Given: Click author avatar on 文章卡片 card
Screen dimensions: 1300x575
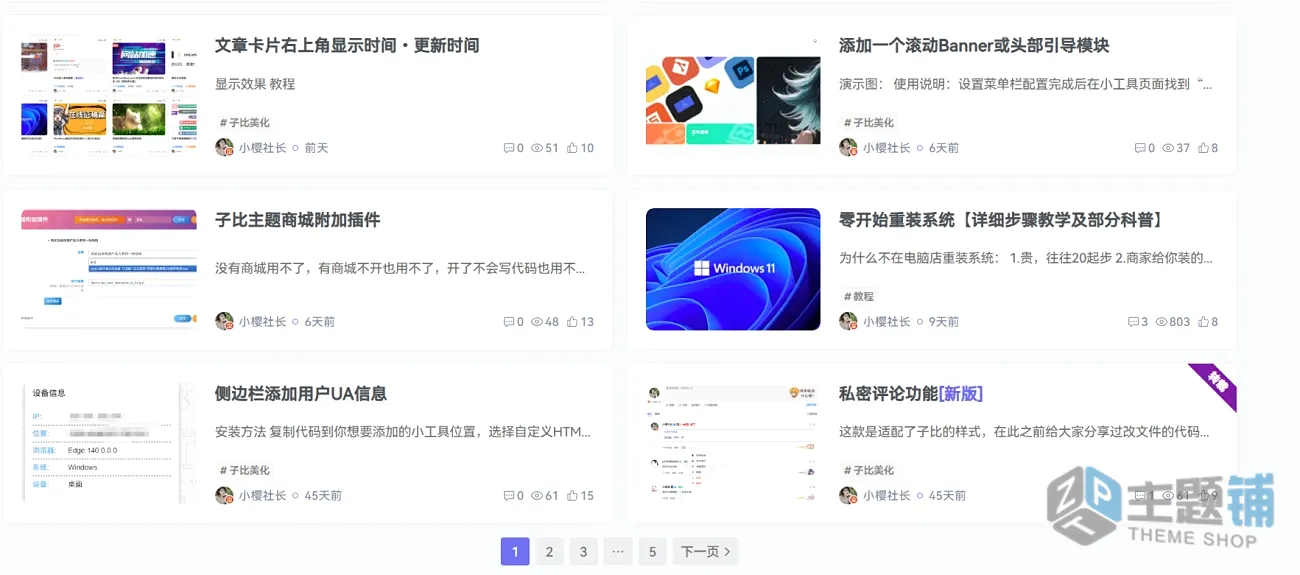Looking at the screenshot, I should [x=224, y=147].
